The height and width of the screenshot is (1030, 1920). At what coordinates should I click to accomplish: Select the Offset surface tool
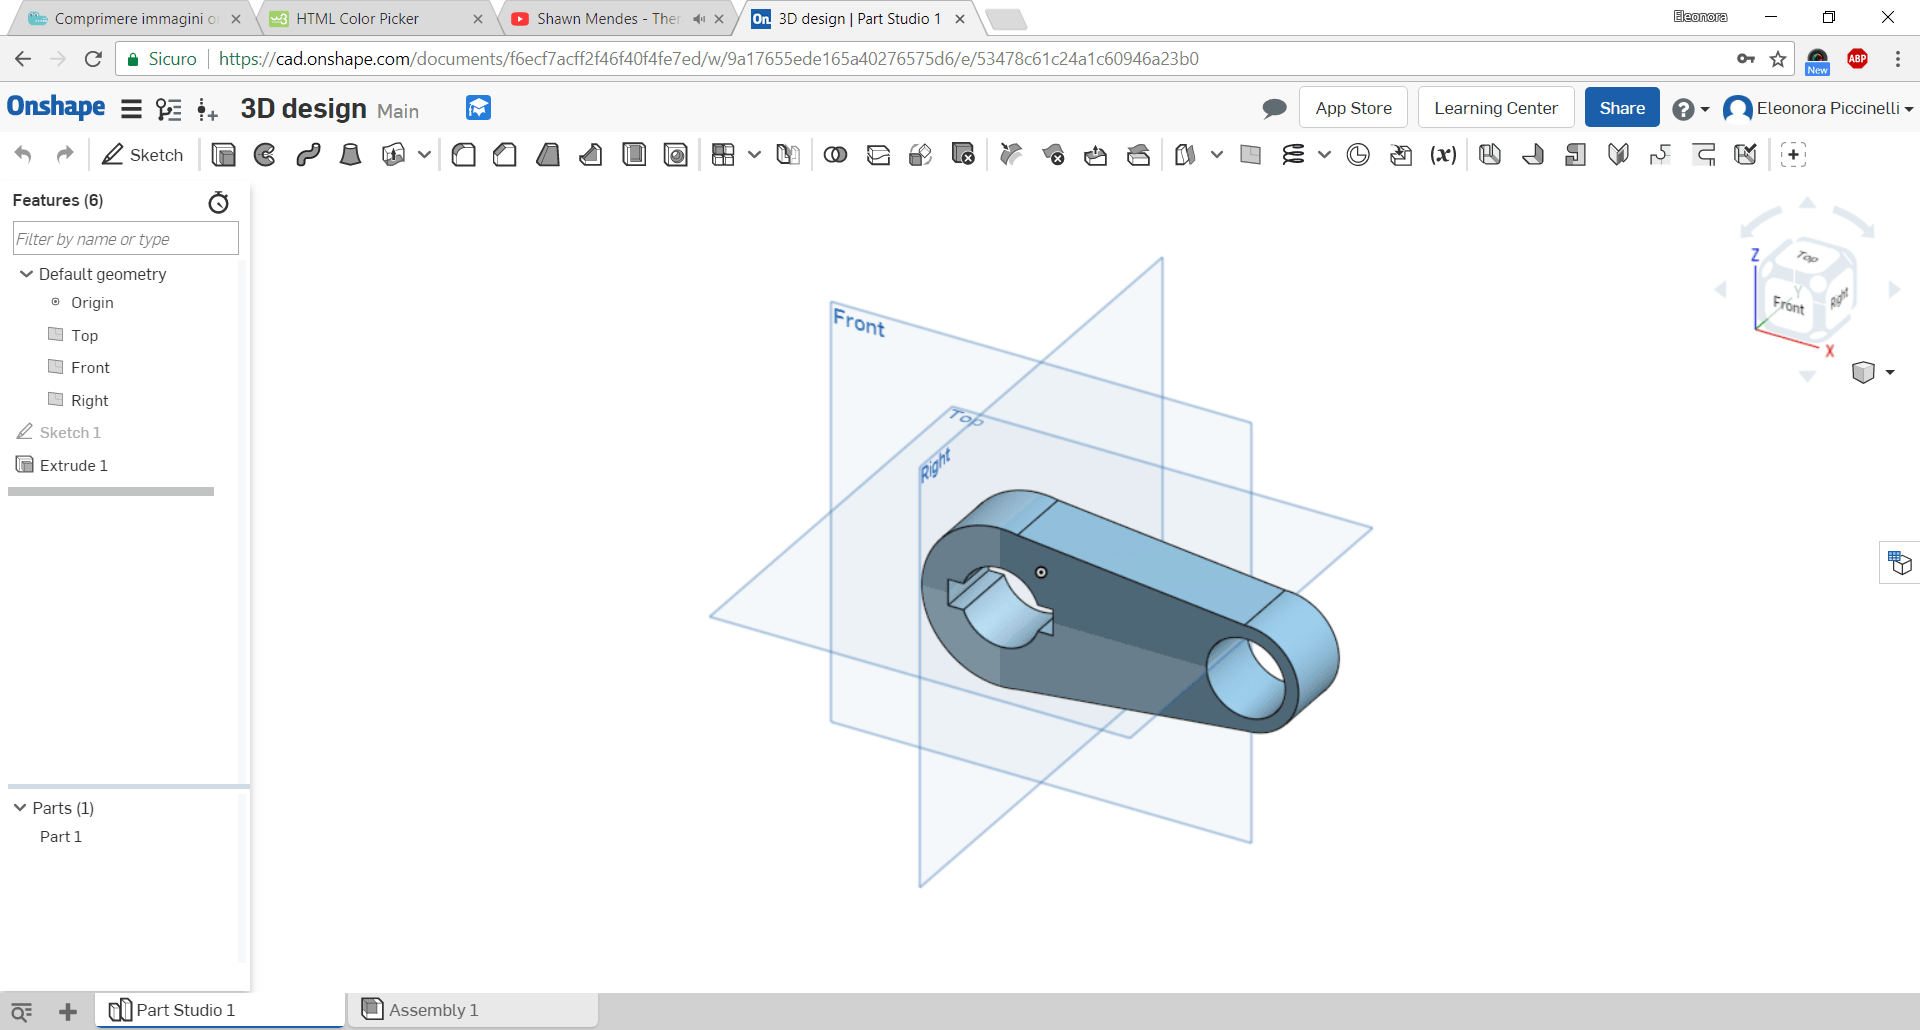[x=1185, y=155]
